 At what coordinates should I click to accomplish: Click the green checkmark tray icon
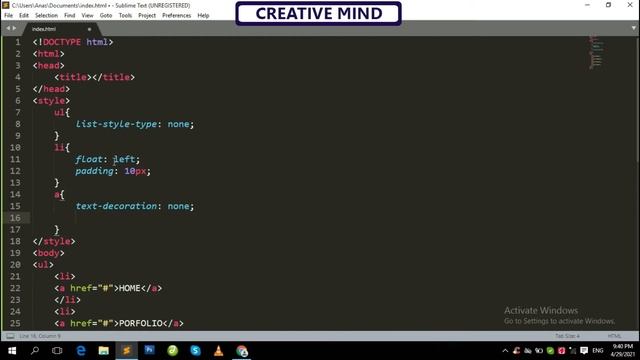click(550, 351)
